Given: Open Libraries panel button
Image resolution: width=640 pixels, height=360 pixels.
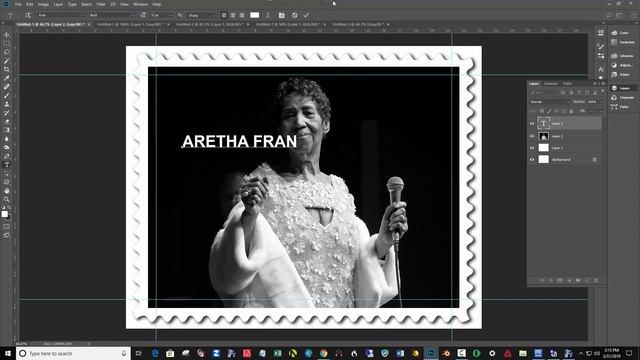Looking at the screenshot, I should coord(622,56).
